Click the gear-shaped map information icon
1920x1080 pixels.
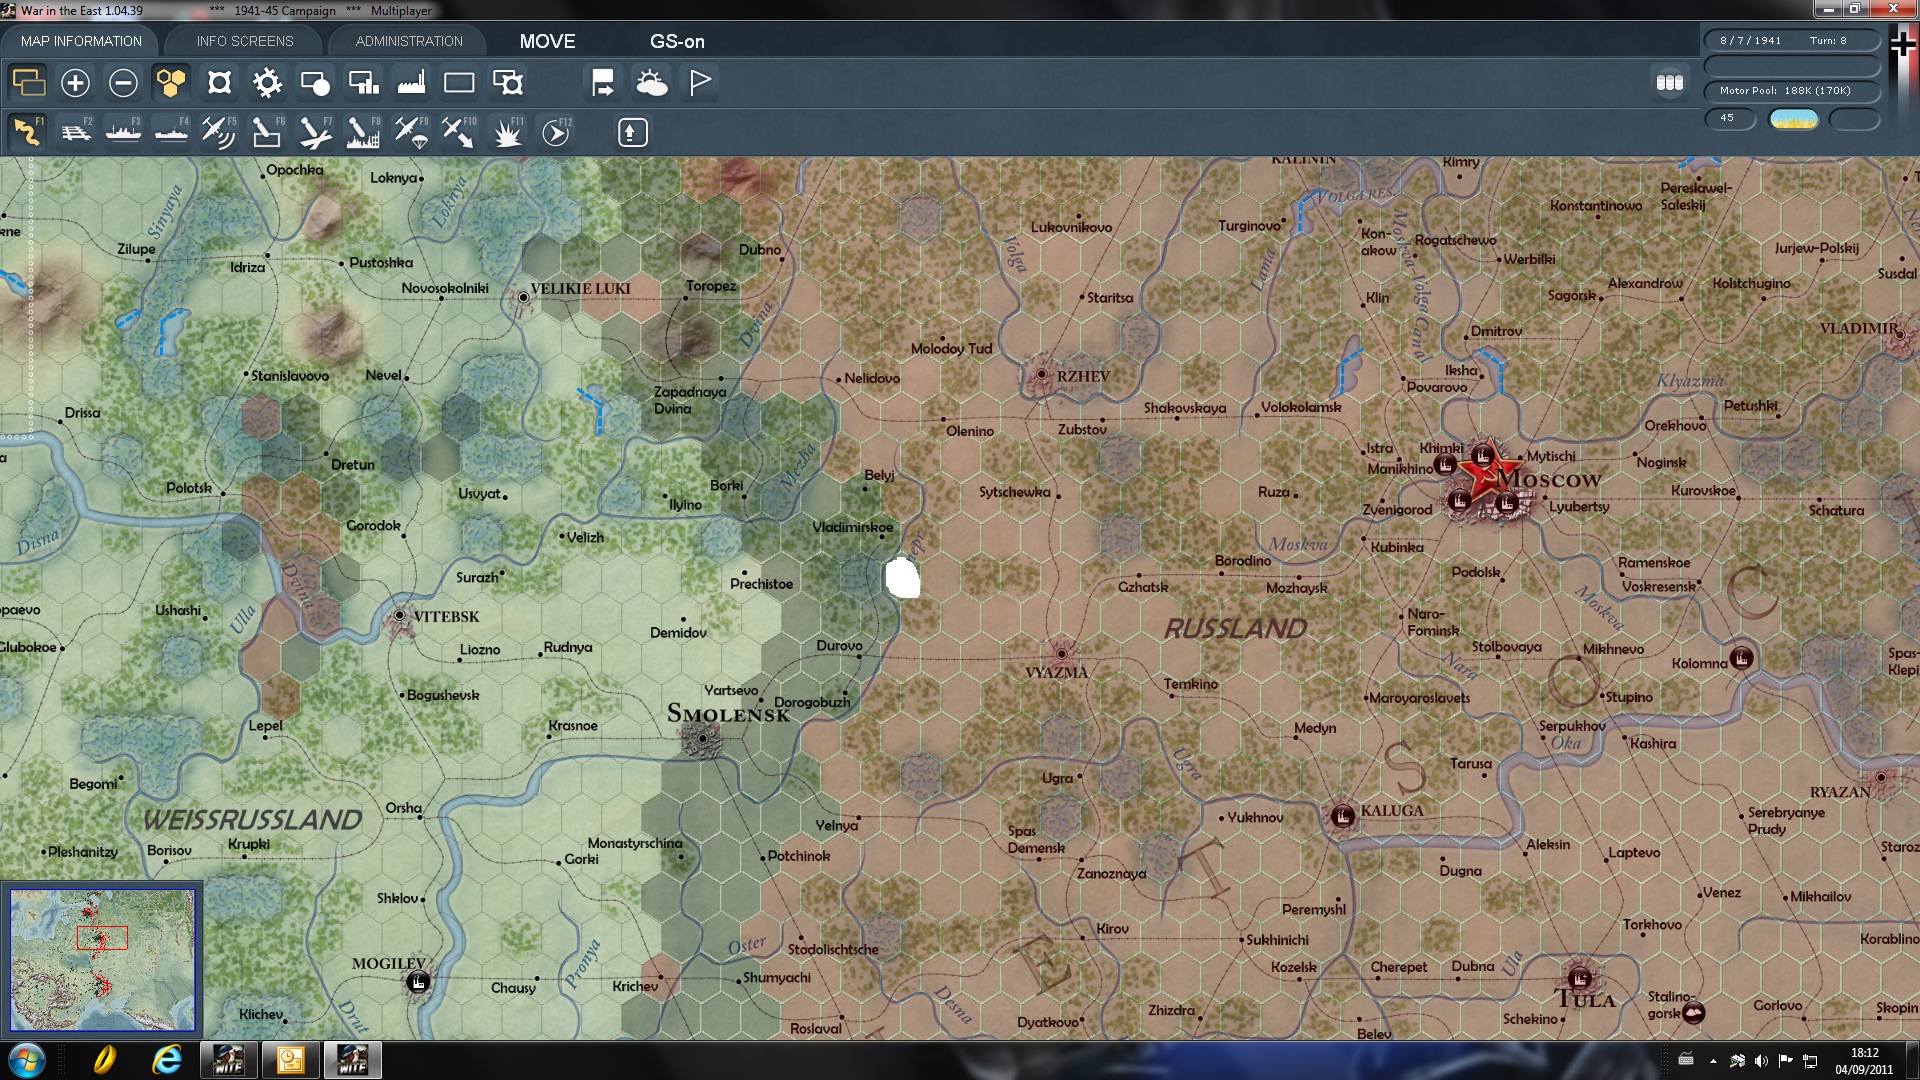coord(267,82)
